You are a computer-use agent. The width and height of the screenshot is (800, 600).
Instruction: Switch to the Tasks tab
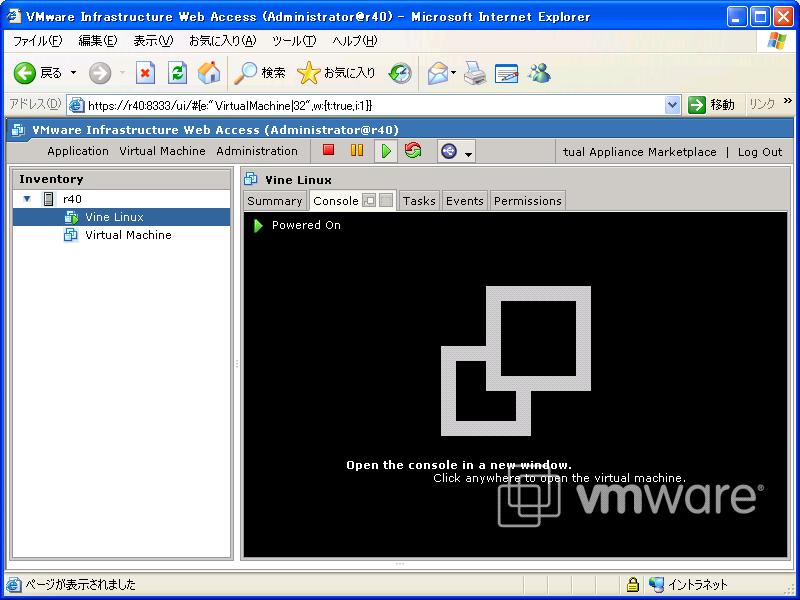coord(419,201)
